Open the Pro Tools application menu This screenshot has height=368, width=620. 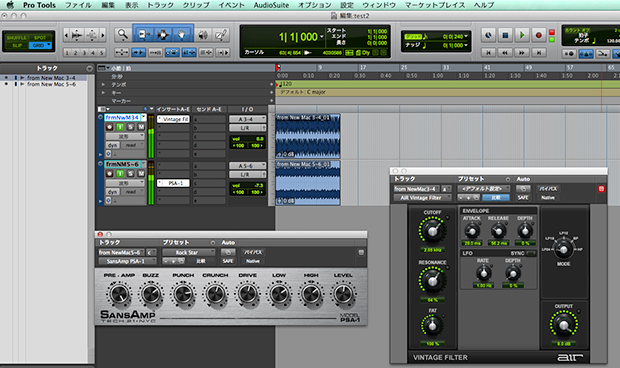click(x=39, y=5)
